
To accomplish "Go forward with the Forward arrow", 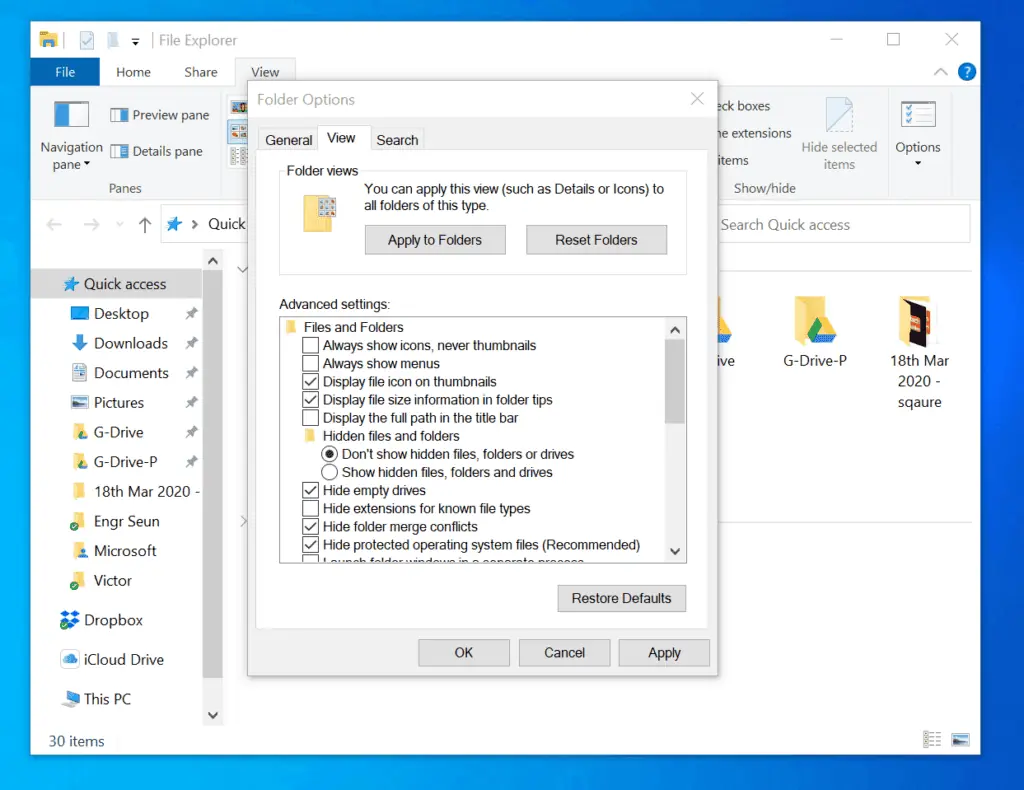I will (91, 225).
